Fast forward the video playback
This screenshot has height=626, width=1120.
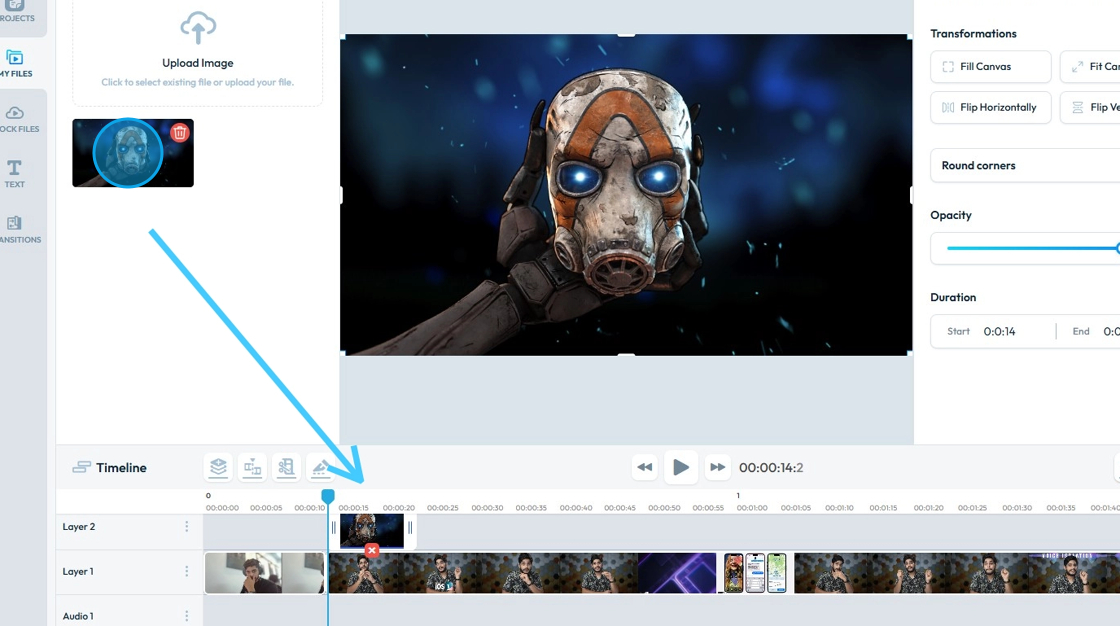[717, 467]
